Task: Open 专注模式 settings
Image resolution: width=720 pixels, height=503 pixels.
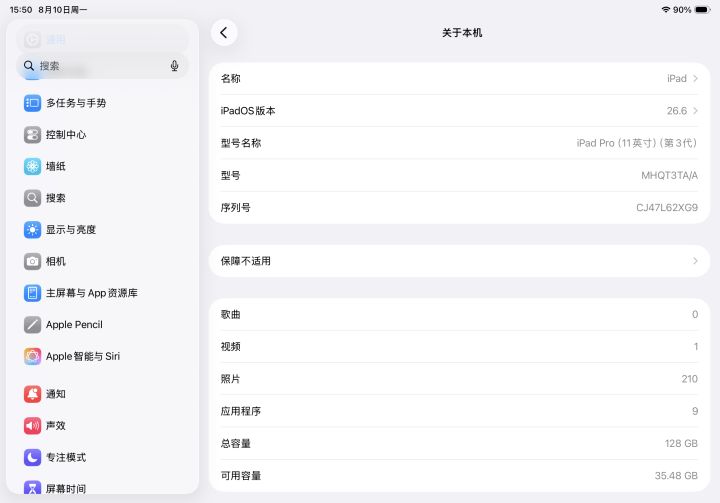Action: click(102, 458)
